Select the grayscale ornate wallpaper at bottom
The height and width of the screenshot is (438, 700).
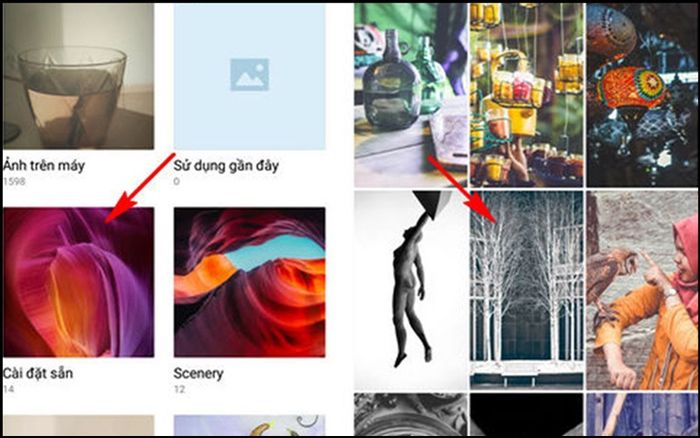(x=411, y=414)
